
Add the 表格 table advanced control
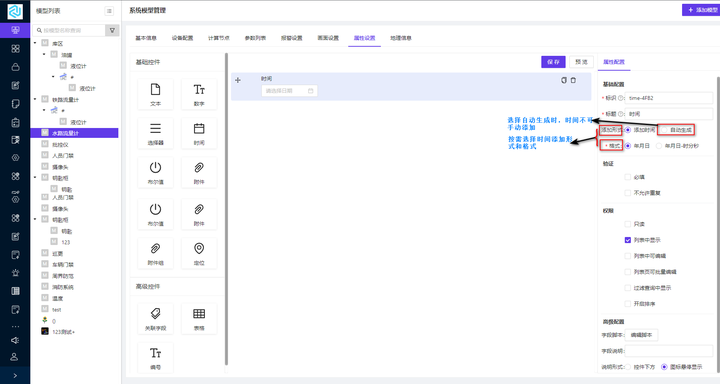point(199,318)
